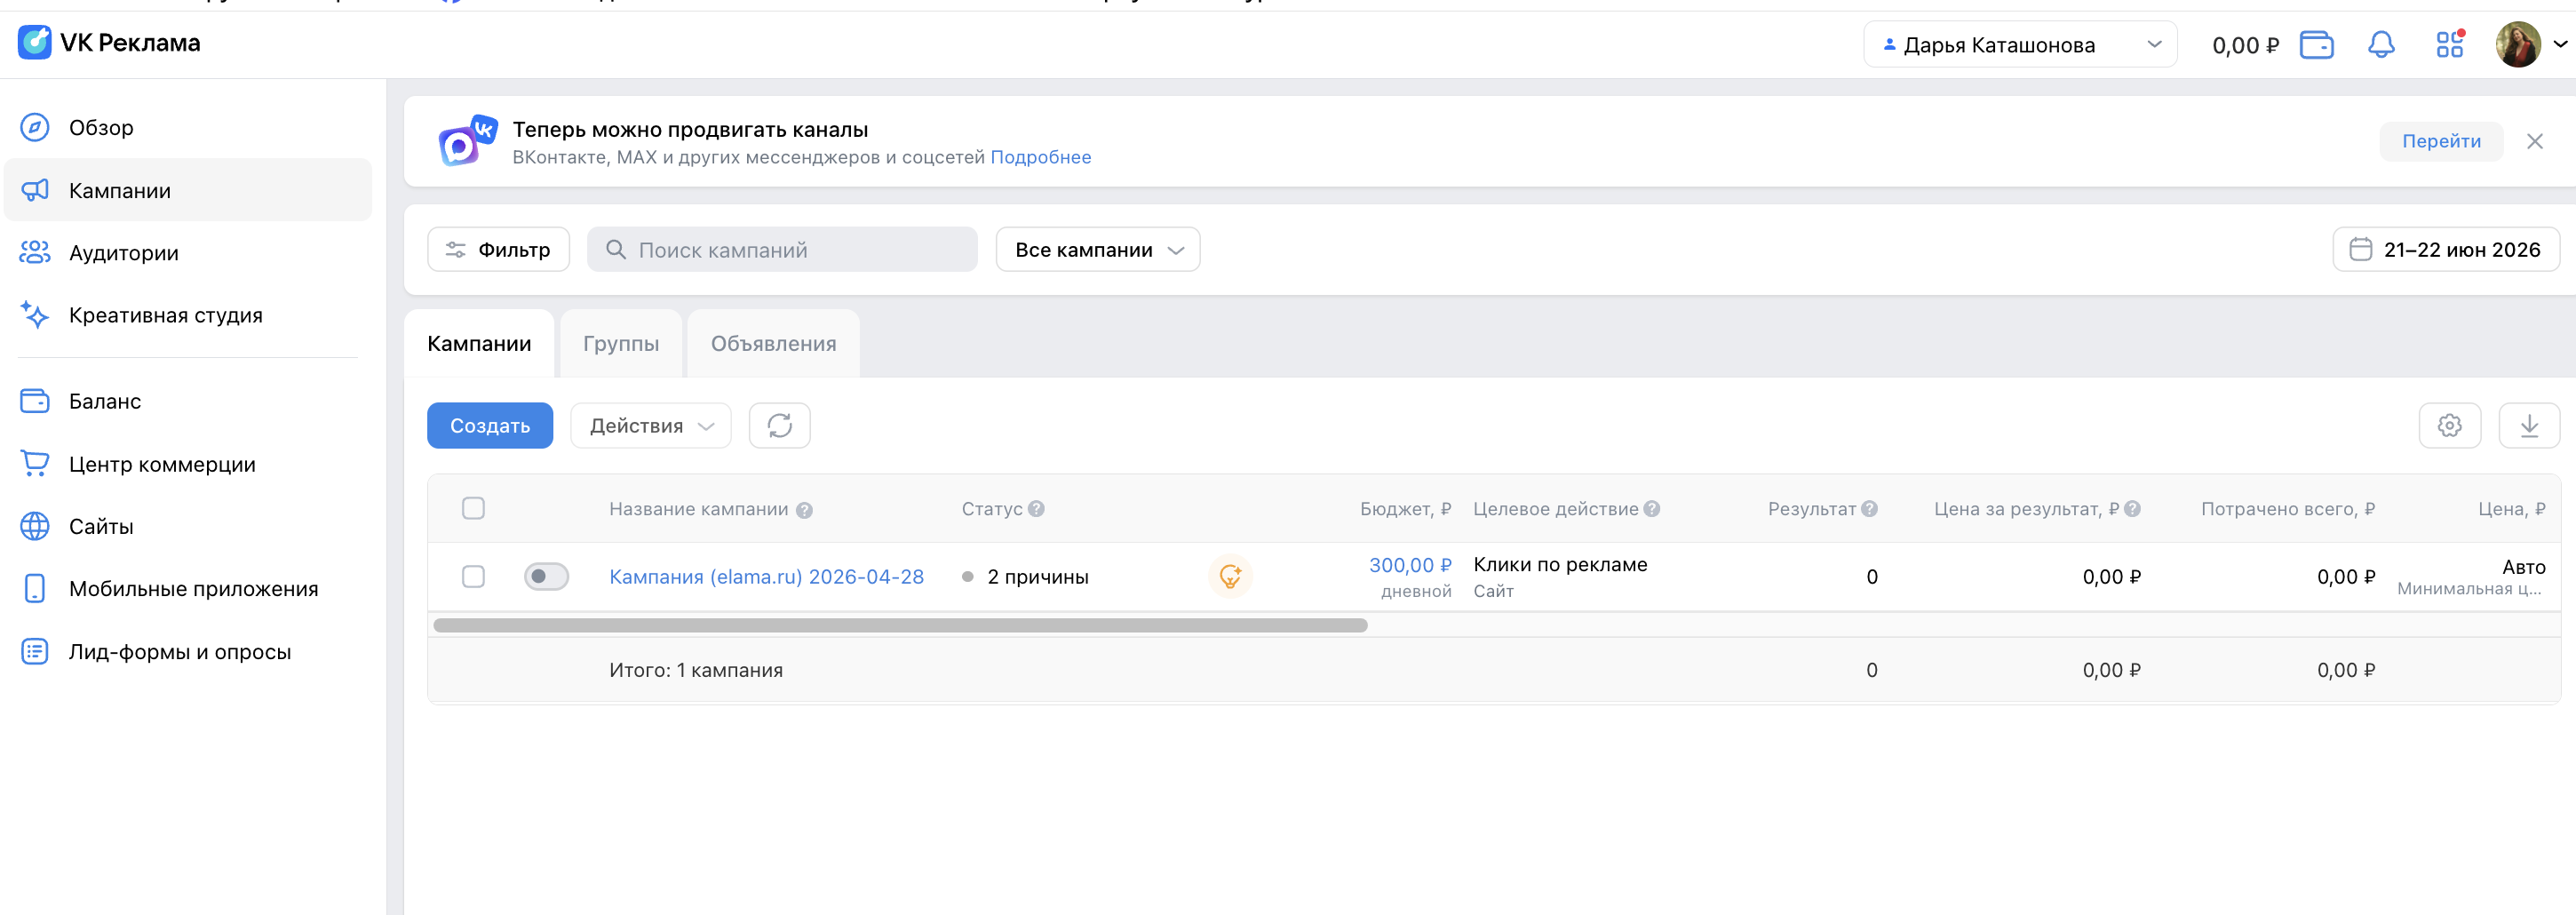The height and width of the screenshot is (915, 2576).
Task: Check the select-all campaigns checkbox
Action: [473, 508]
